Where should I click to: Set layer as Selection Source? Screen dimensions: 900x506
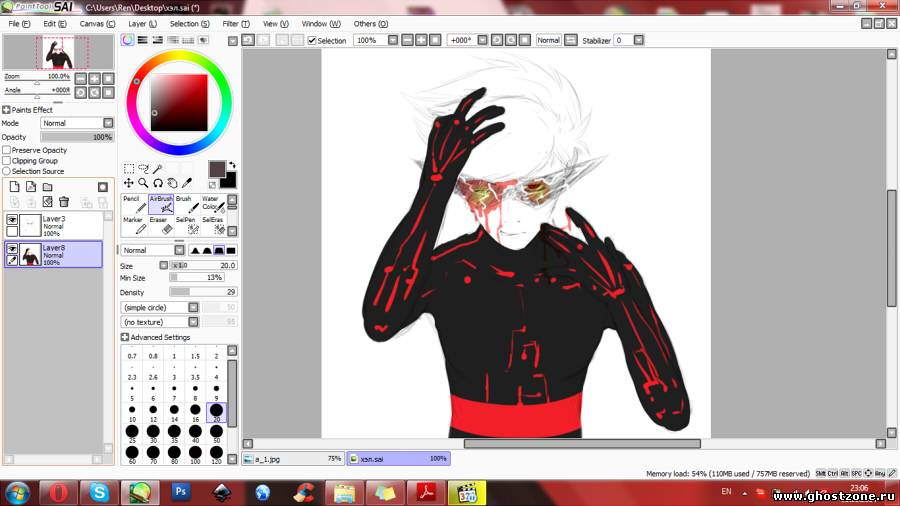(7, 171)
